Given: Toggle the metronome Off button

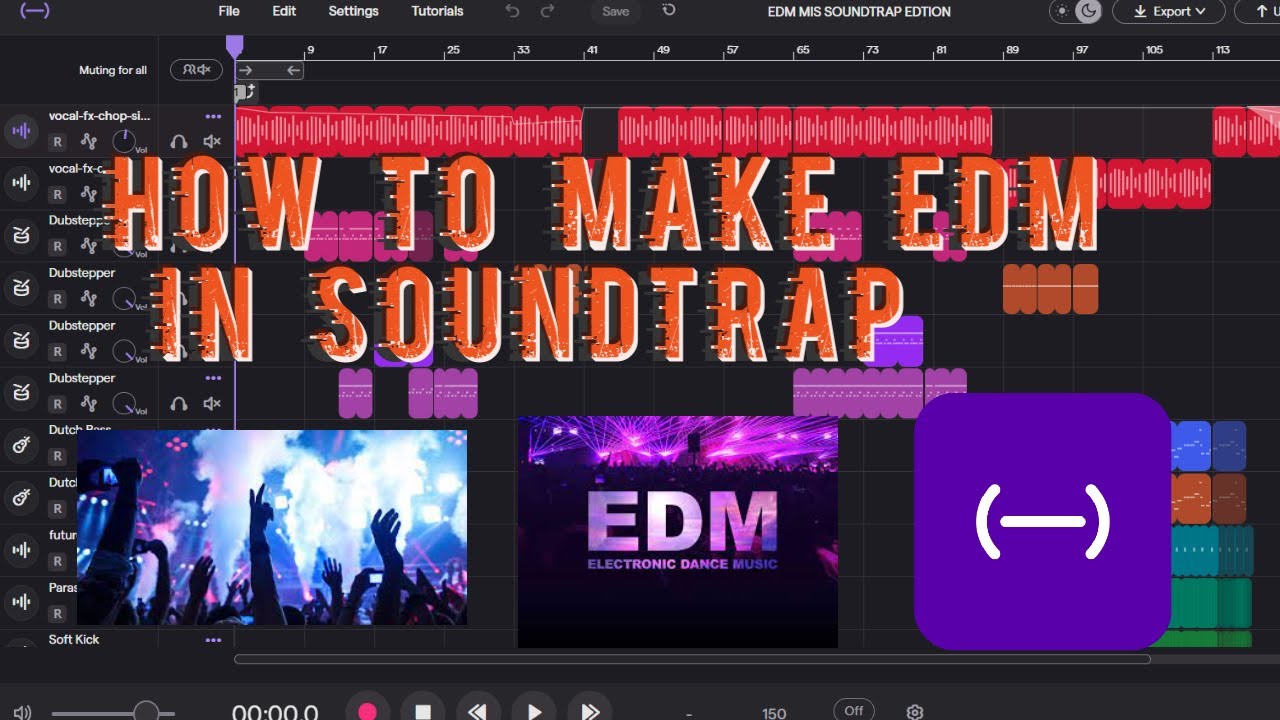Looking at the screenshot, I should click(x=853, y=711).
